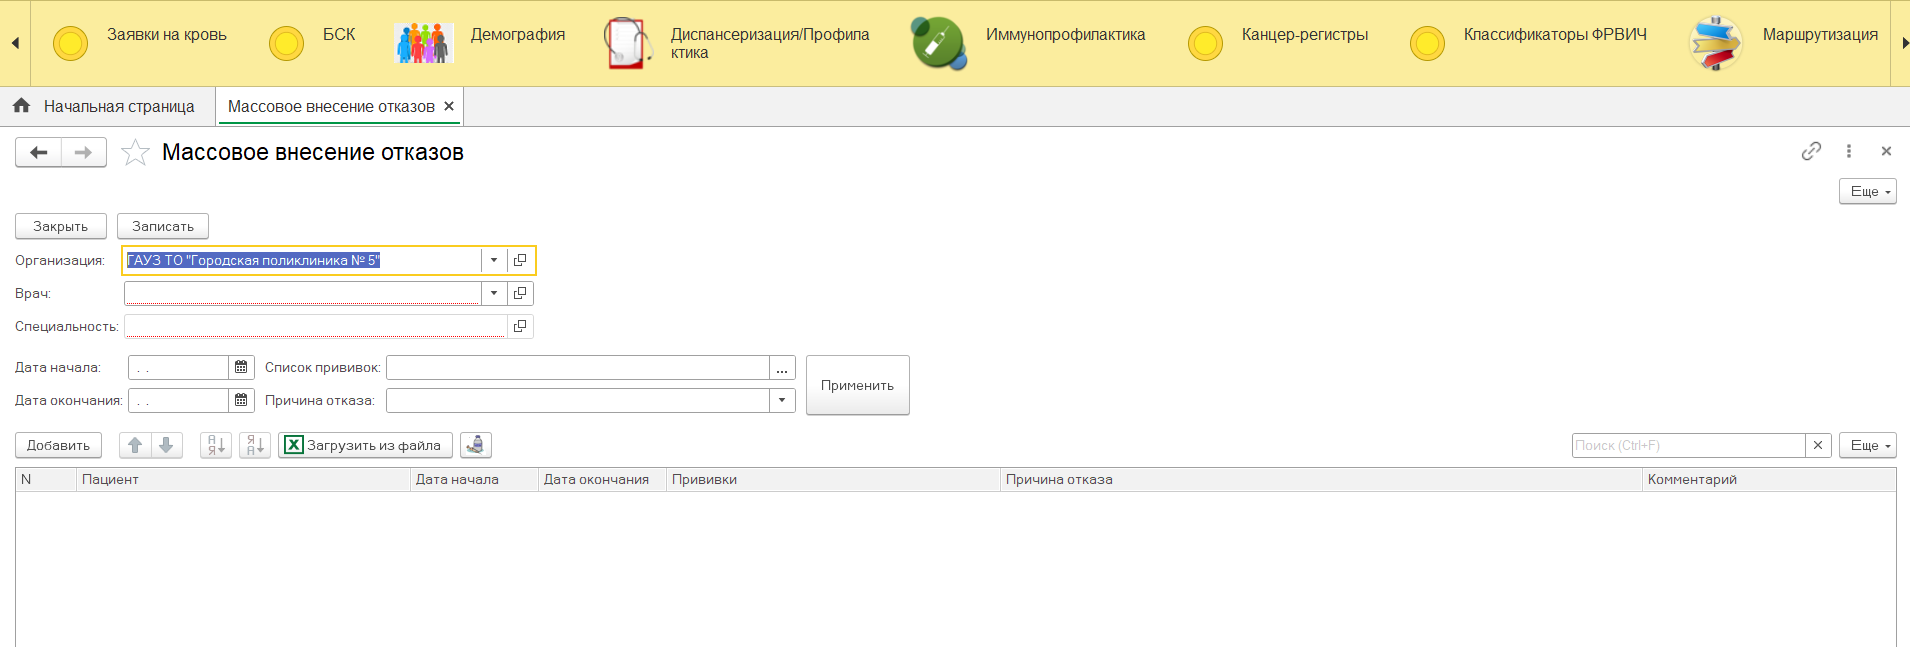Move row up with arrow icon
The width and height of the screenshot is (1910, 647).
[x=135, y=445]
